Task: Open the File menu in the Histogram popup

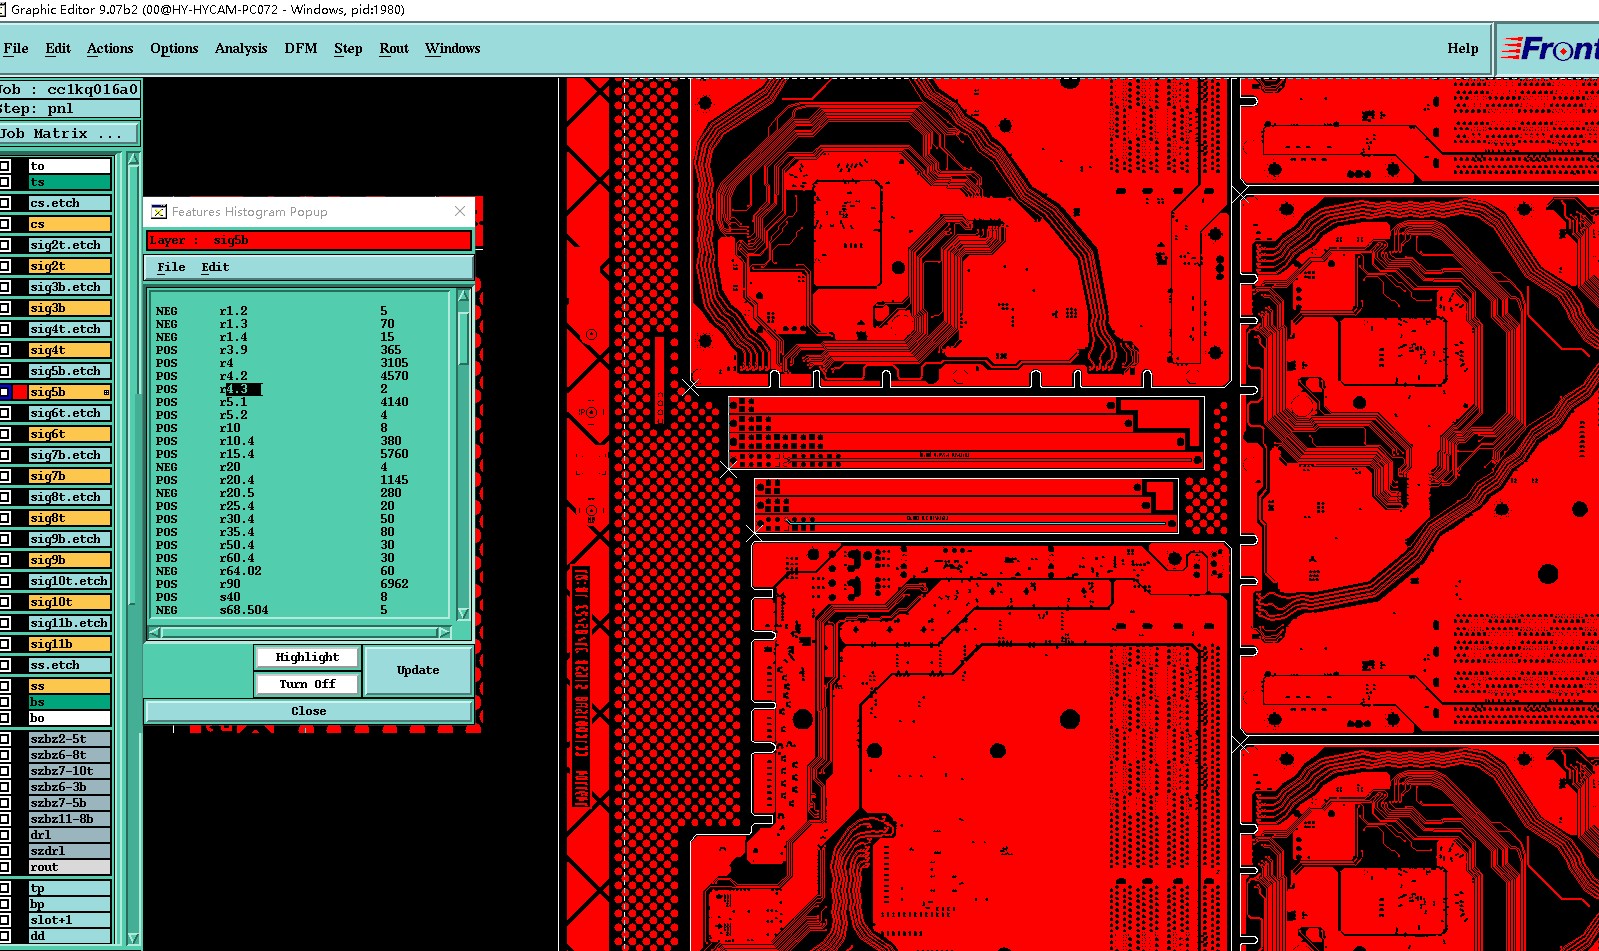Action: click(171, 267)
